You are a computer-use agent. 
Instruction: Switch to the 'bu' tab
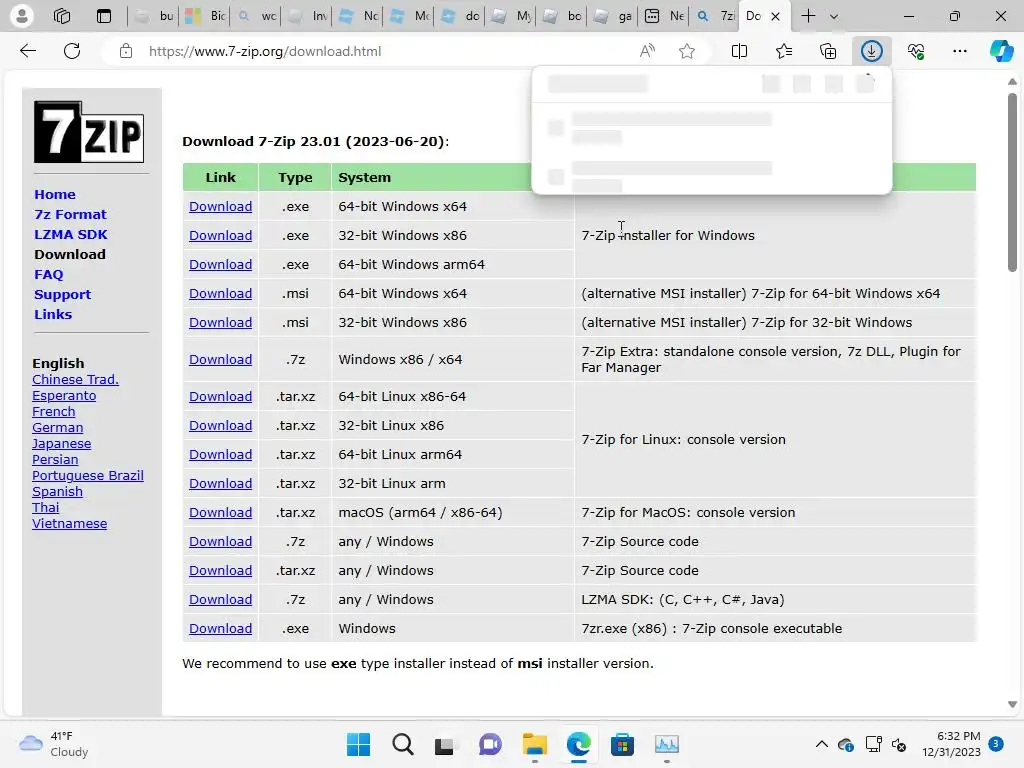(x=153, y=16)
